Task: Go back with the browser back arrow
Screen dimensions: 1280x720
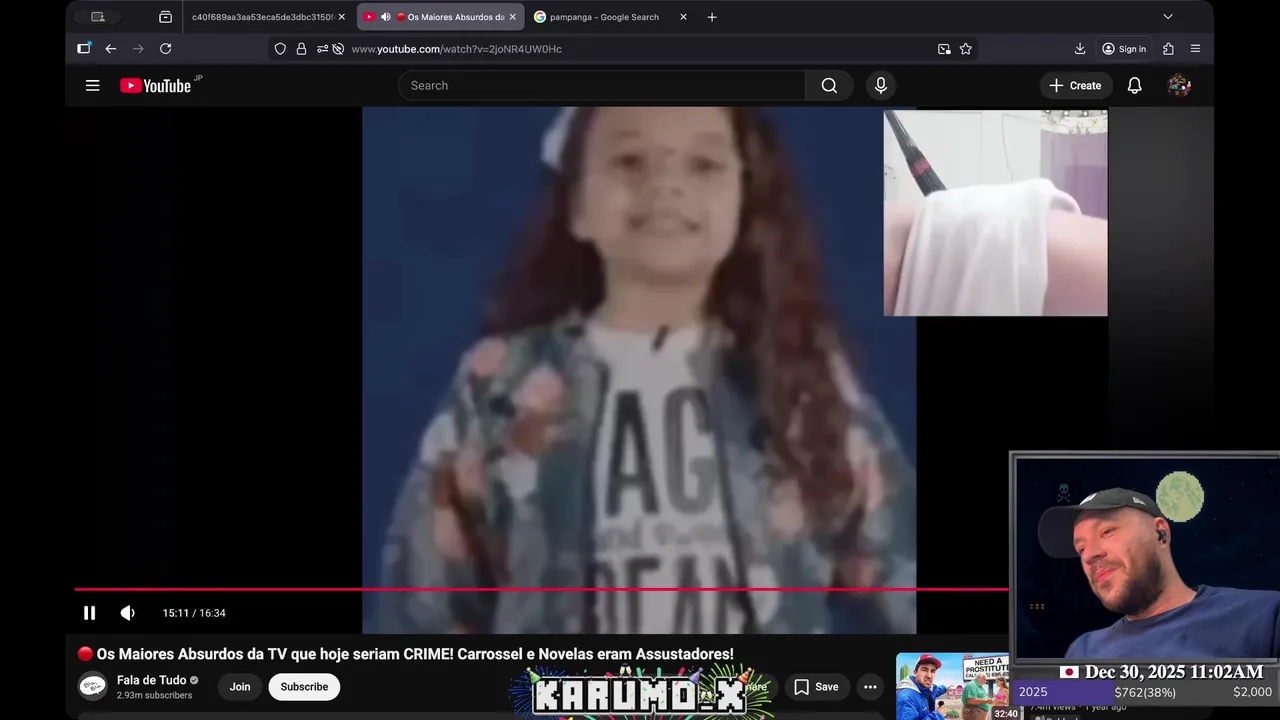Action: [111, 49]
